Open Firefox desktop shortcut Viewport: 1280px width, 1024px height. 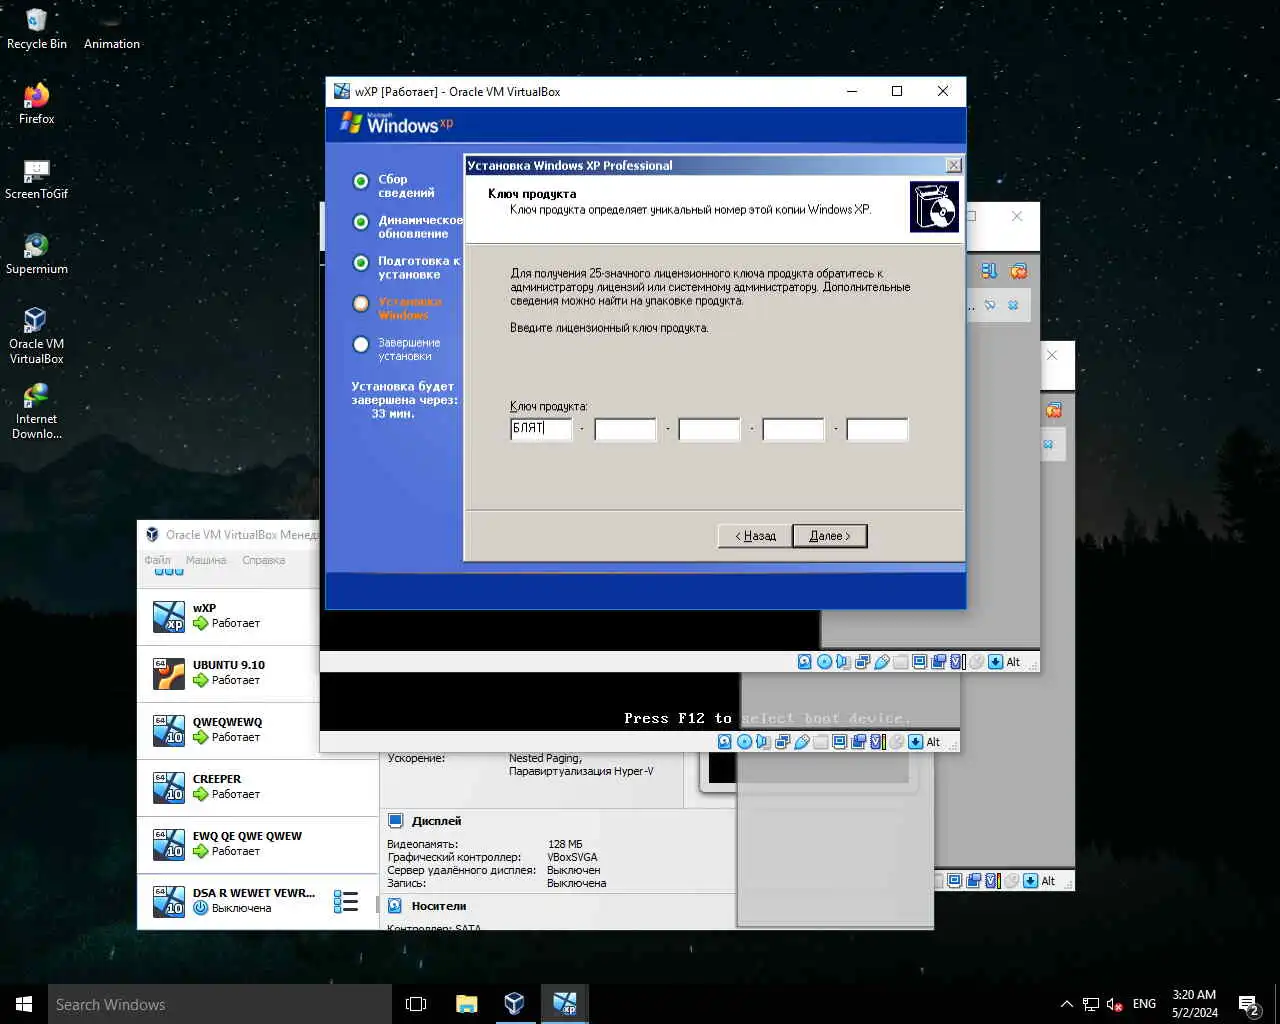[37, 103]
